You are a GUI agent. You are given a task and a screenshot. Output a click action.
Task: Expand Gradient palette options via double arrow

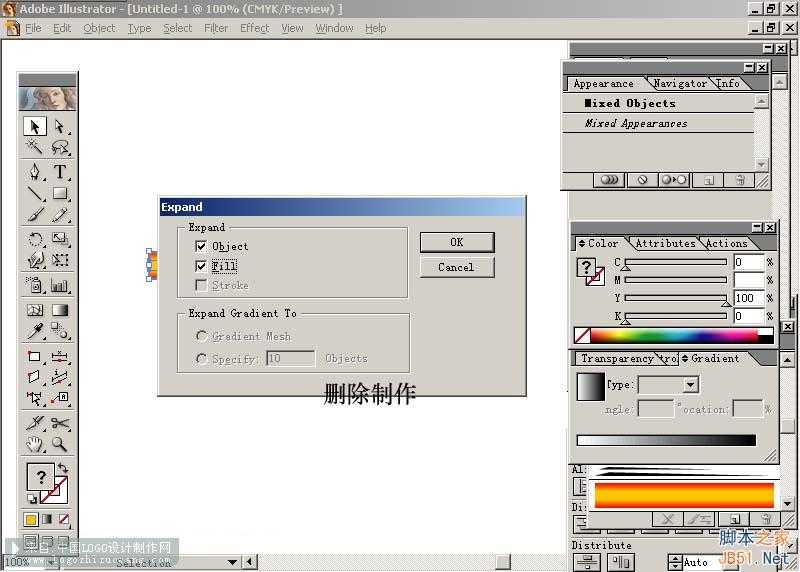(x=685, y=358)
